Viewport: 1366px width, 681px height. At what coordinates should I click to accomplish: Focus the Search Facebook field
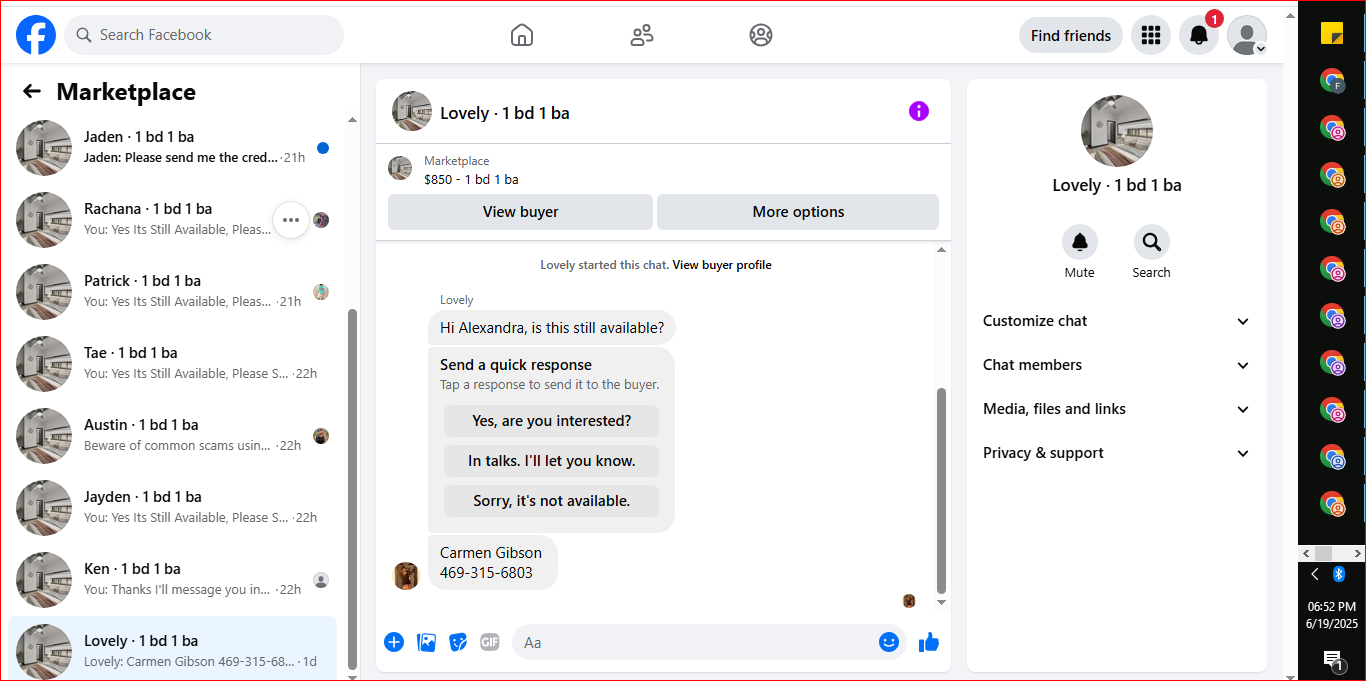pos(204,35)
